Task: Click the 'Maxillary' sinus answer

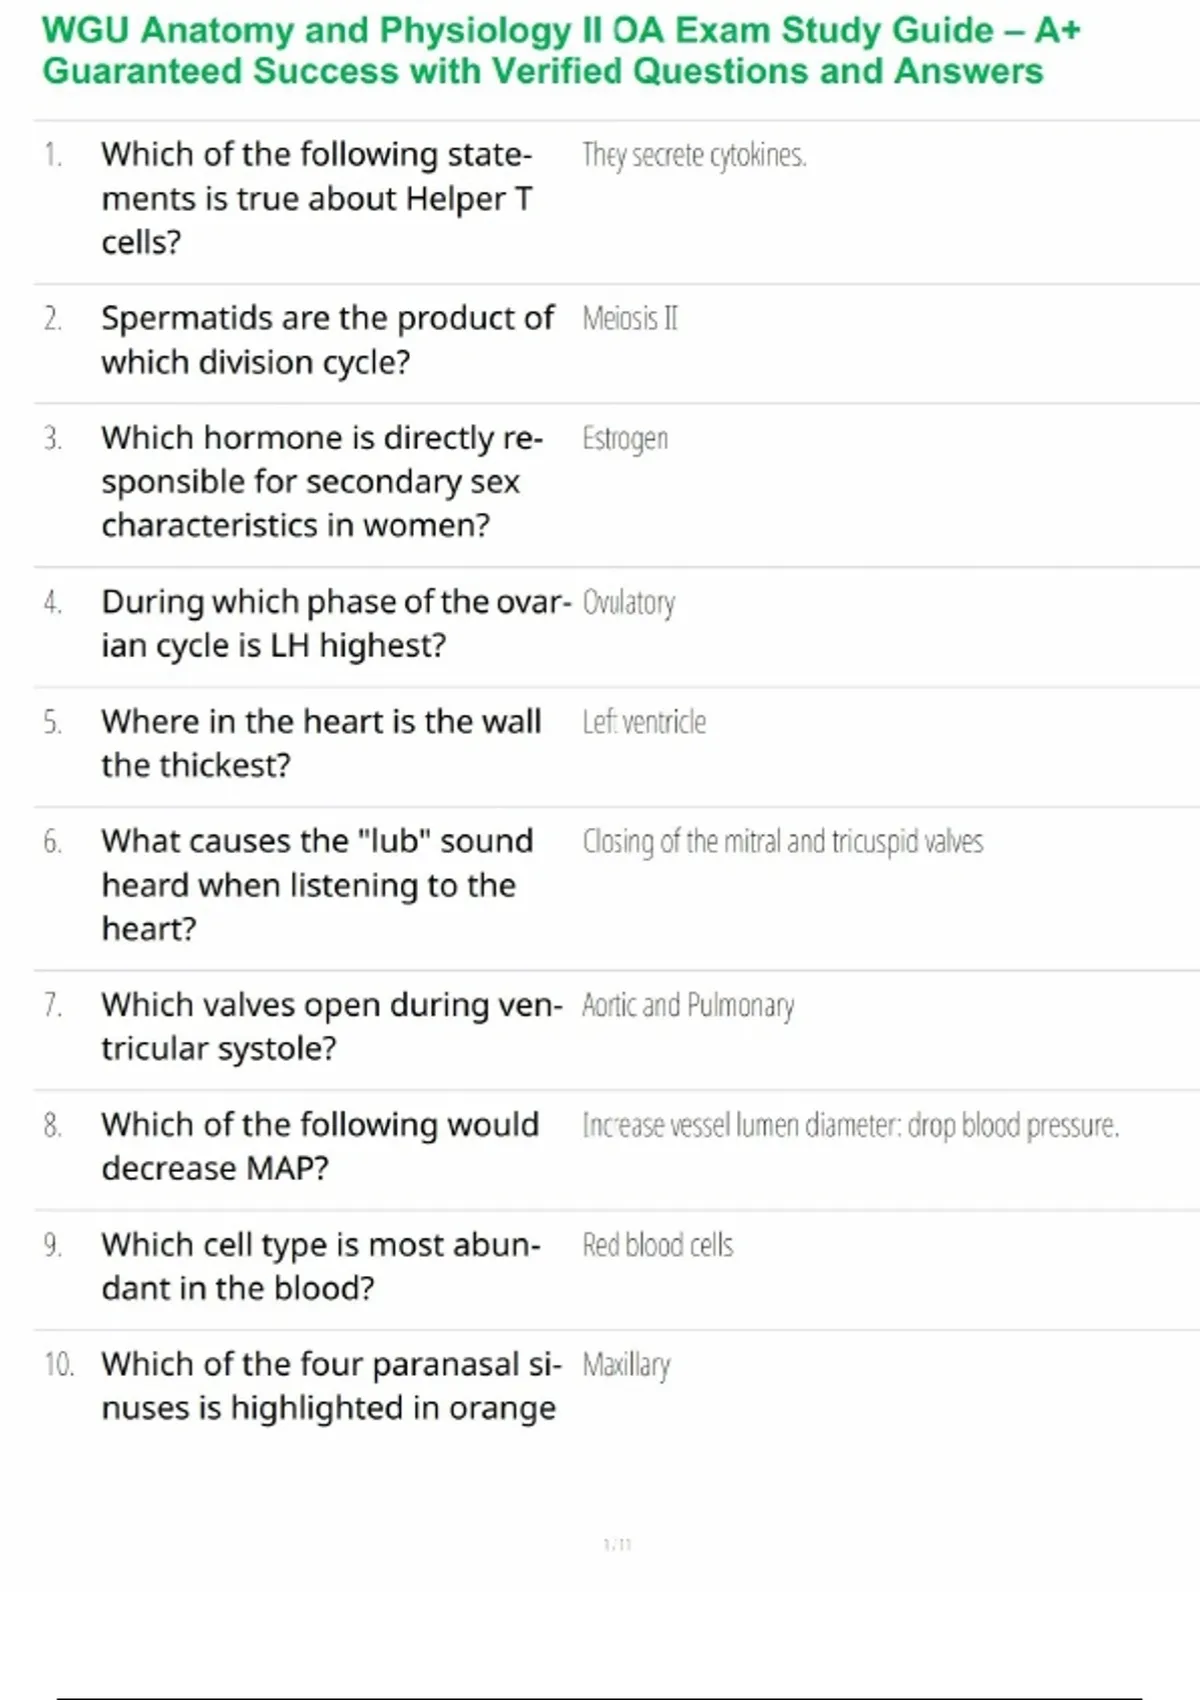Action: click(x=626, y=1365)
